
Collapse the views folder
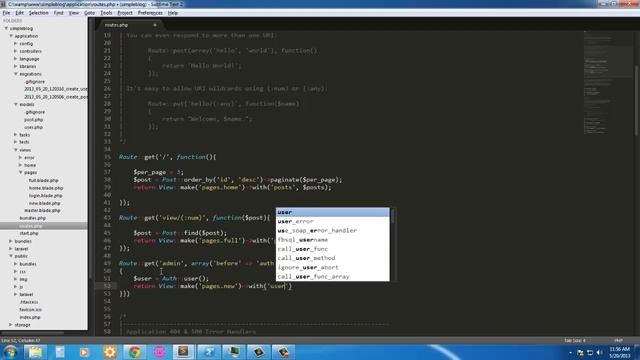[x=16, y=150]
